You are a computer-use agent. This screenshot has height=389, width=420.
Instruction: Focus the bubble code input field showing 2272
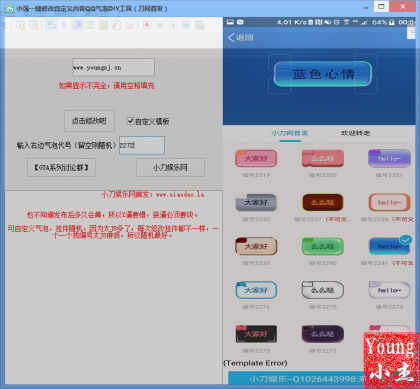click(x=142, y=145)
